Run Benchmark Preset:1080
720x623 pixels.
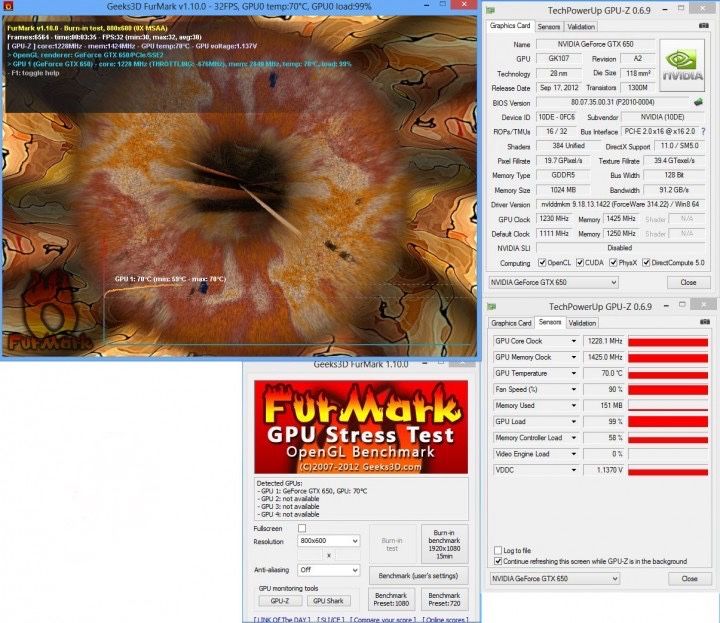pos(391,599)
